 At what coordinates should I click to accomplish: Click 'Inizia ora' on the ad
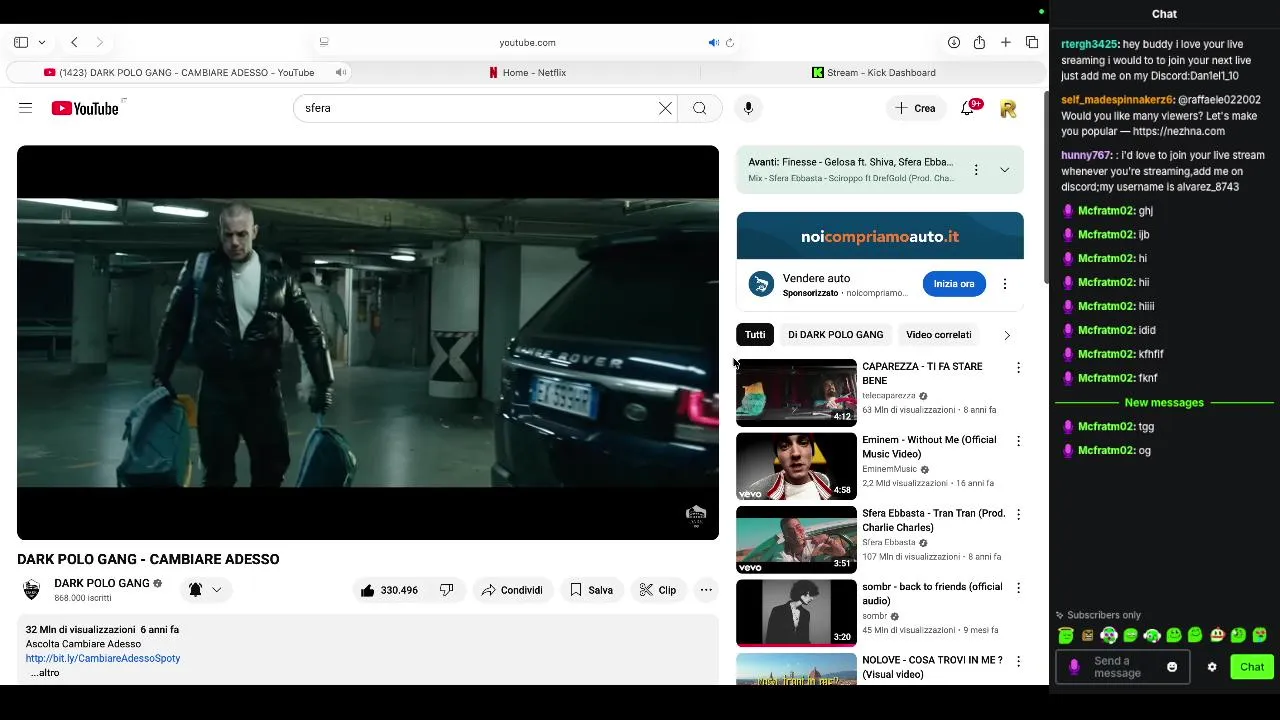coord(954,284)
